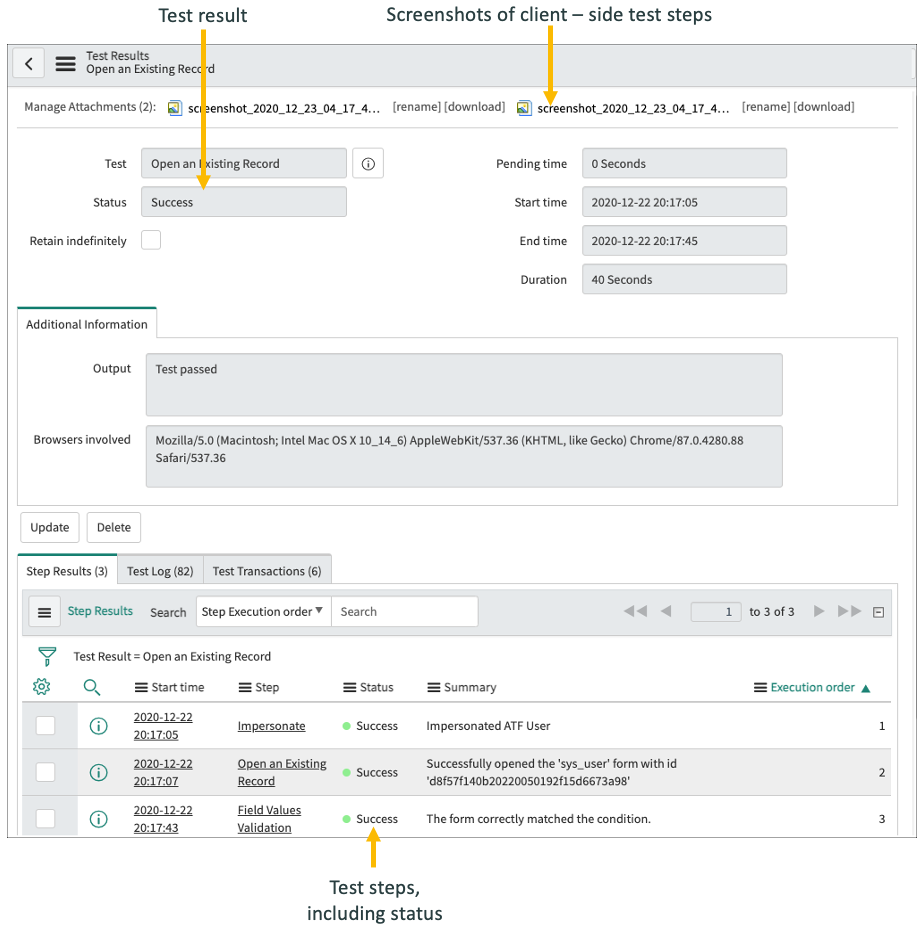The height and width of the screenshot is (925, 920).
Task: Switch to the Test Log tab
Action: (x=159, y=570)
